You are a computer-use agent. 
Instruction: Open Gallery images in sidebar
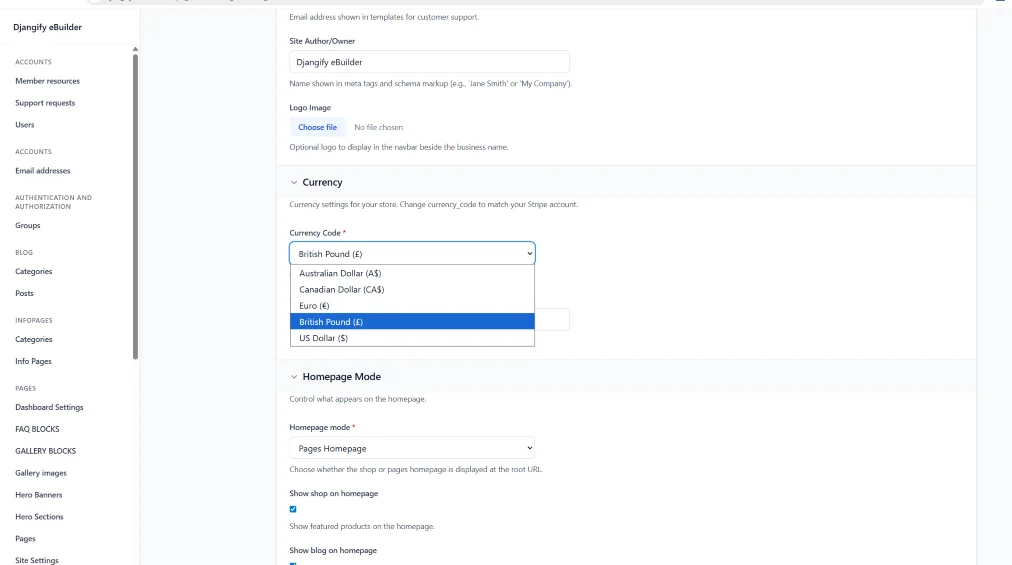(41, 473)
